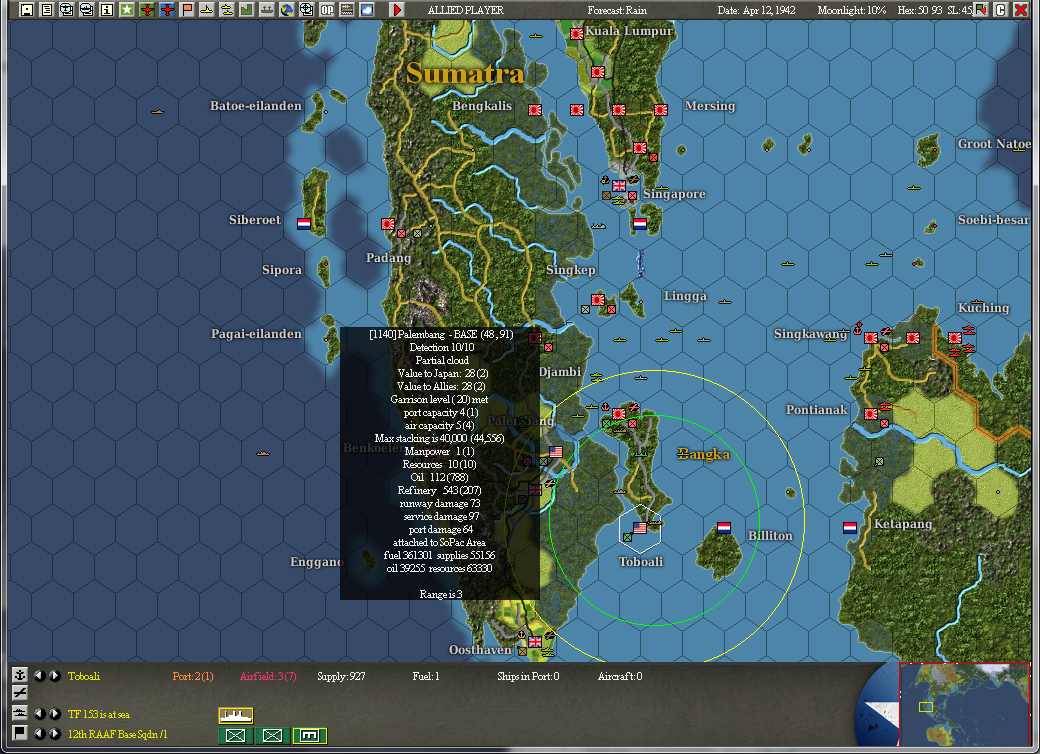Click the 'Airfield: 3(7)' value
Viewport: 1040px width, 754px height.
coord(268,676)
